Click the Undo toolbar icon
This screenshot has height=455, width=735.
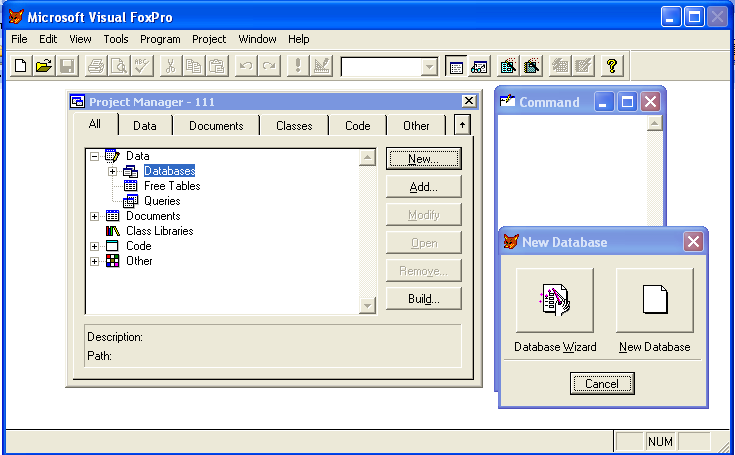tap(246, 66)
